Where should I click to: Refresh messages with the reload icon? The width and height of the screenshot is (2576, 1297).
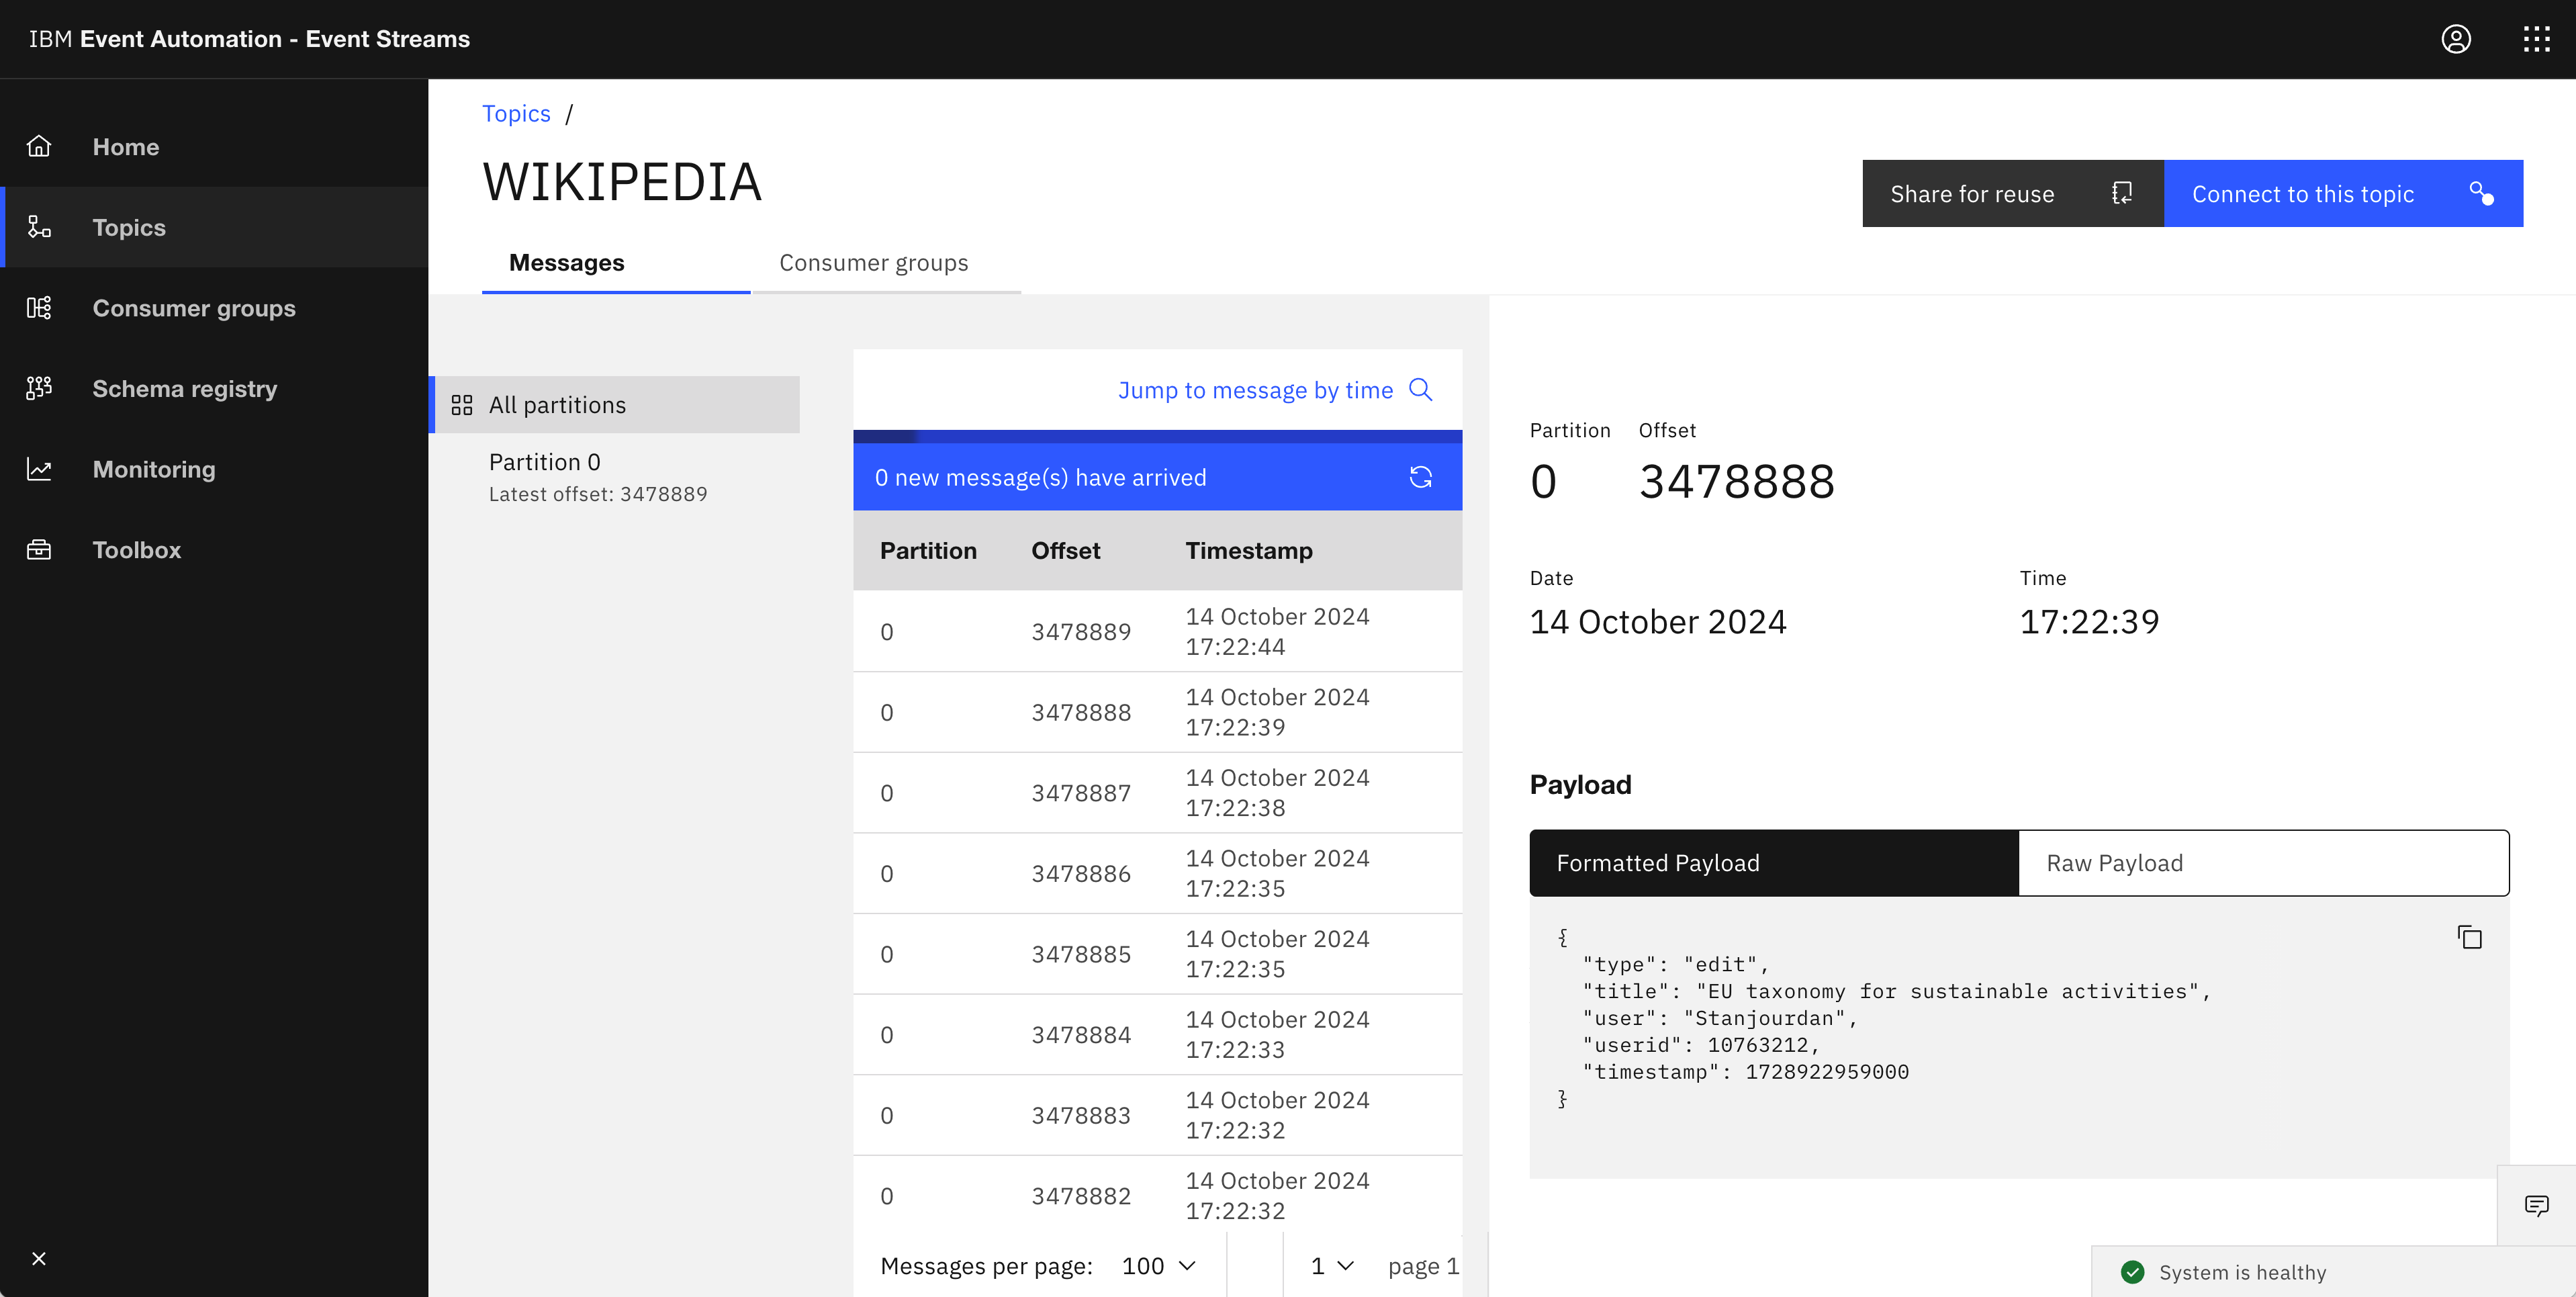[x=1420, y=477]
